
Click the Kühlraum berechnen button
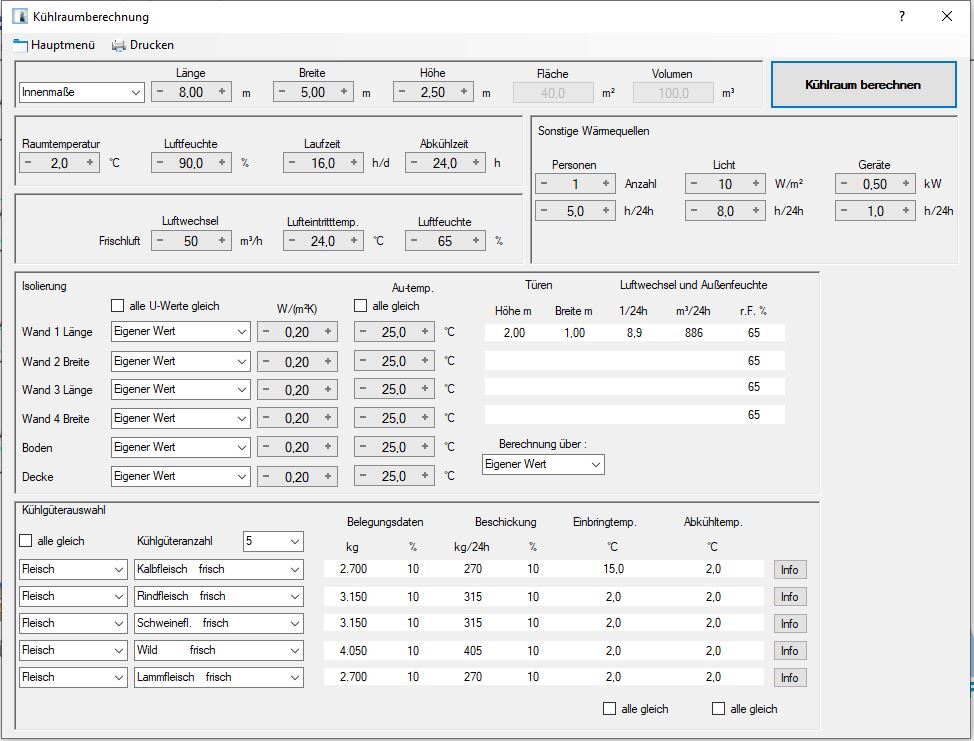pos(863,84)
